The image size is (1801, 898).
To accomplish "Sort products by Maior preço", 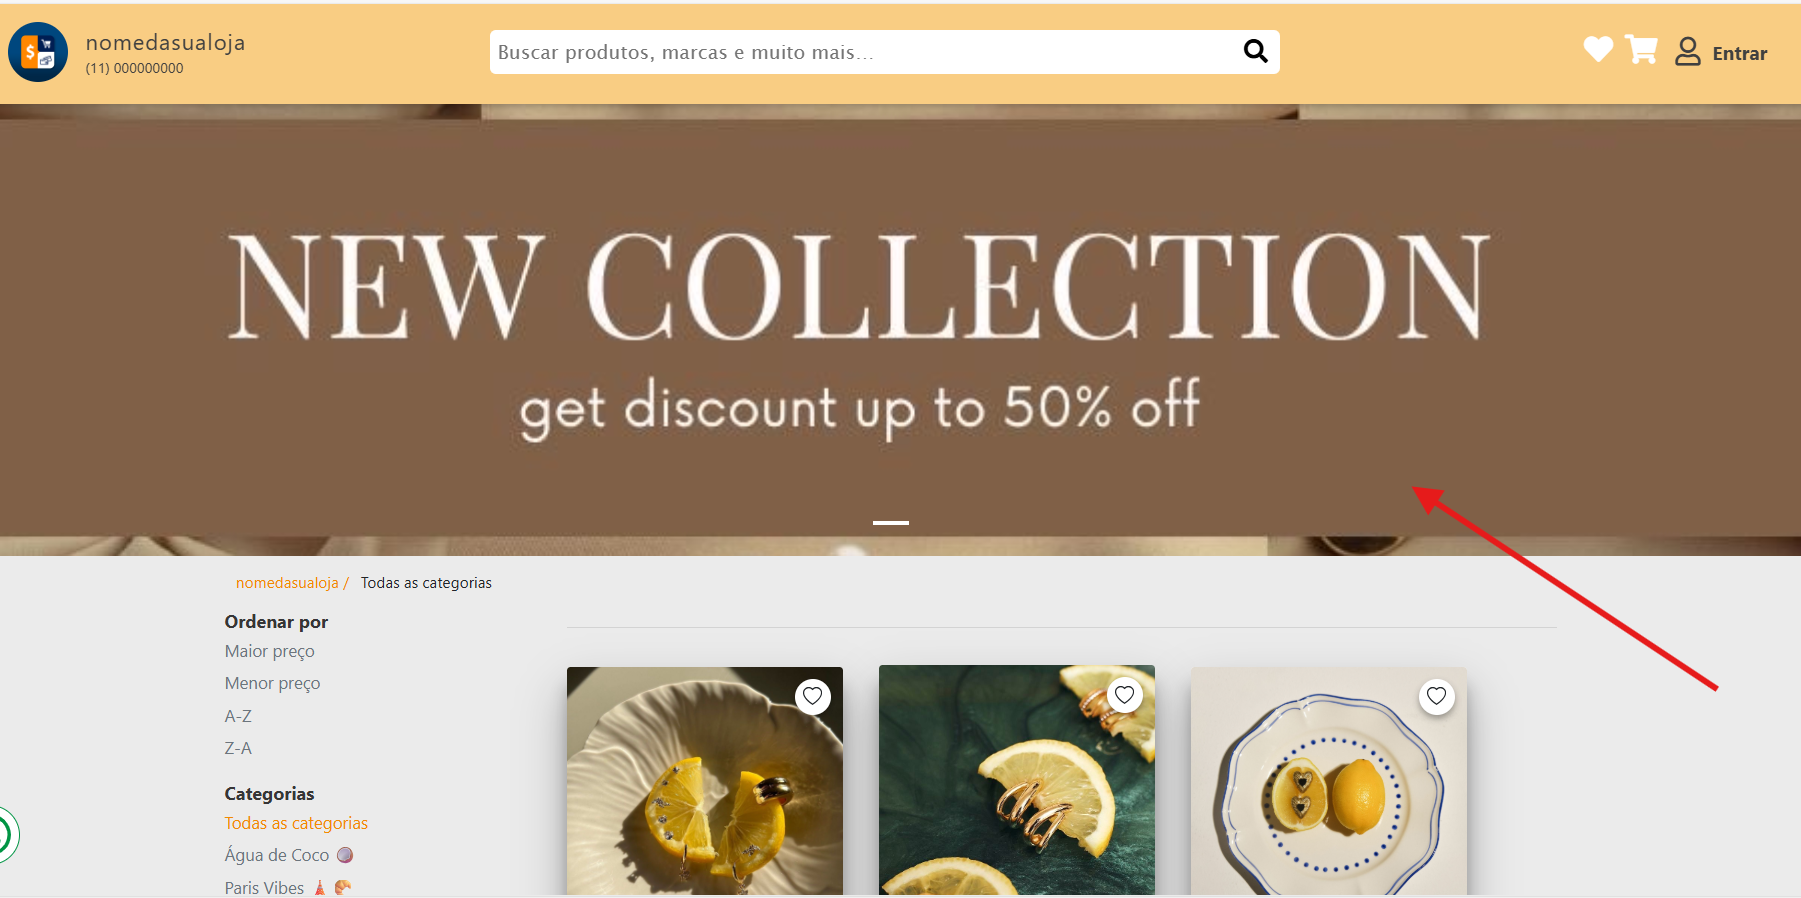I will coord(269,651).
